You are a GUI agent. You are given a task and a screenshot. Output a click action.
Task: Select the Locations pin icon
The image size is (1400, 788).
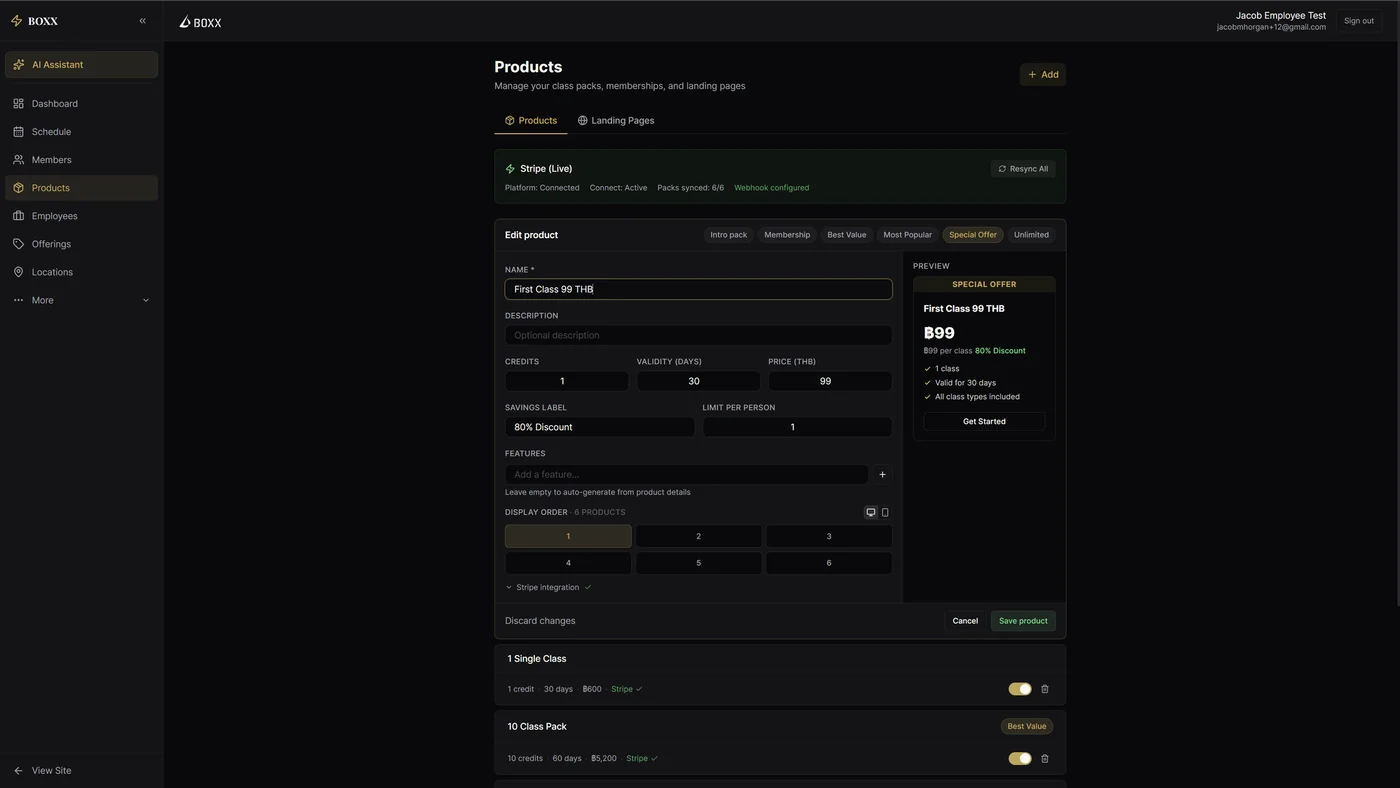[x=18, y=271]
